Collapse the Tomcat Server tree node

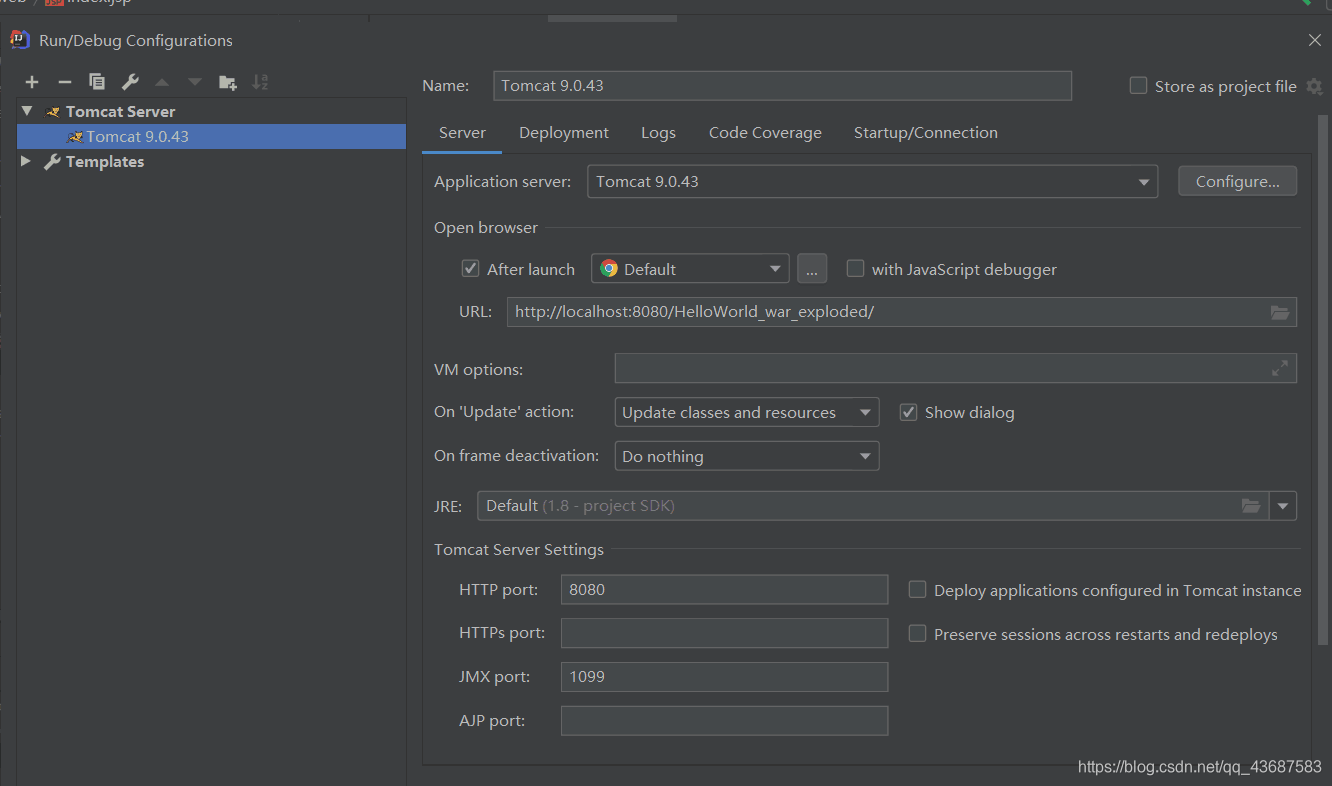[27, 111]
